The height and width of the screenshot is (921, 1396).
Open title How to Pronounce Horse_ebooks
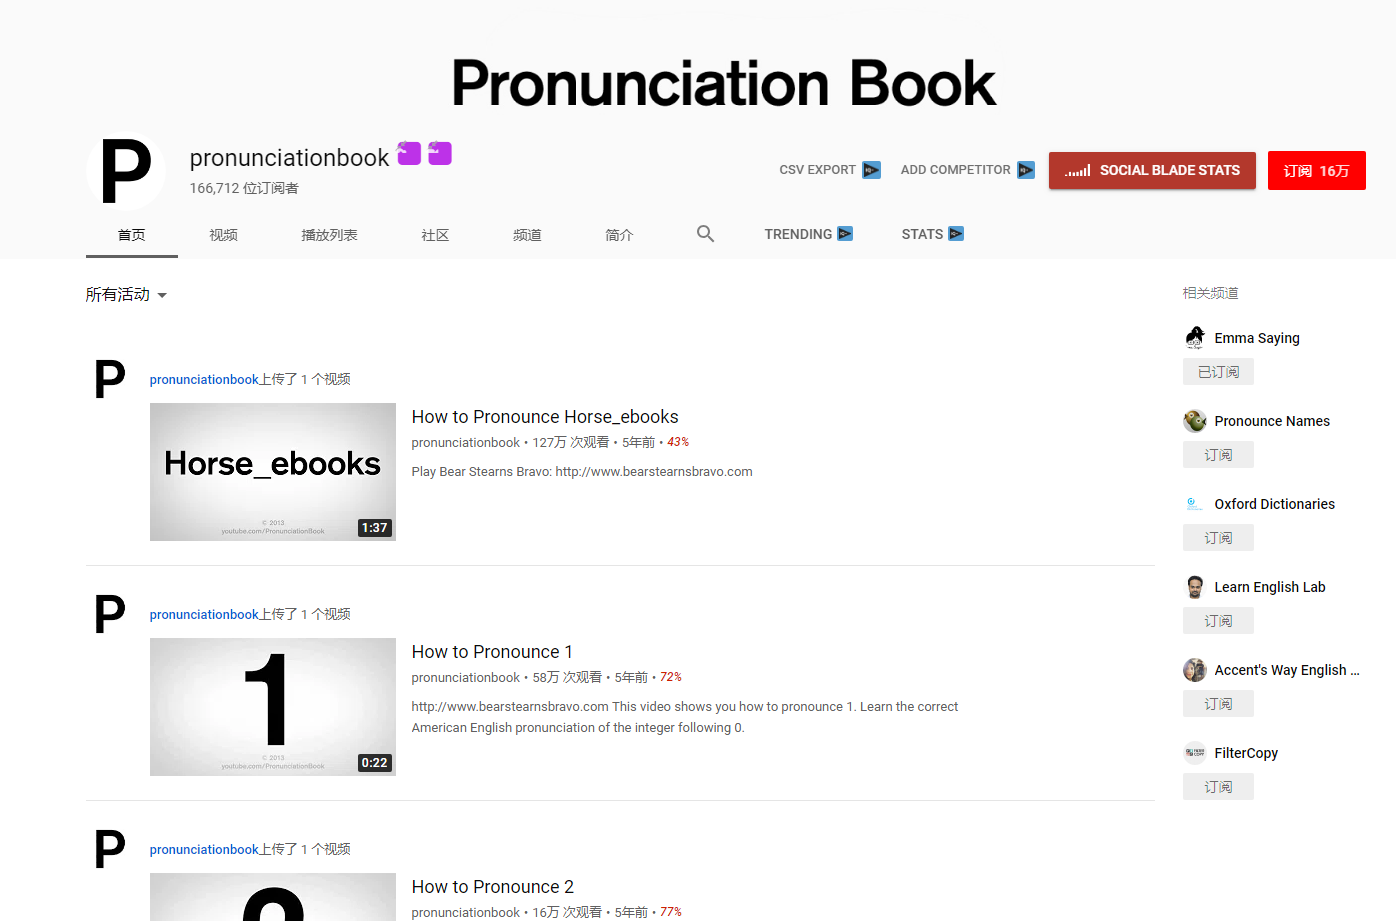point(545,417)
